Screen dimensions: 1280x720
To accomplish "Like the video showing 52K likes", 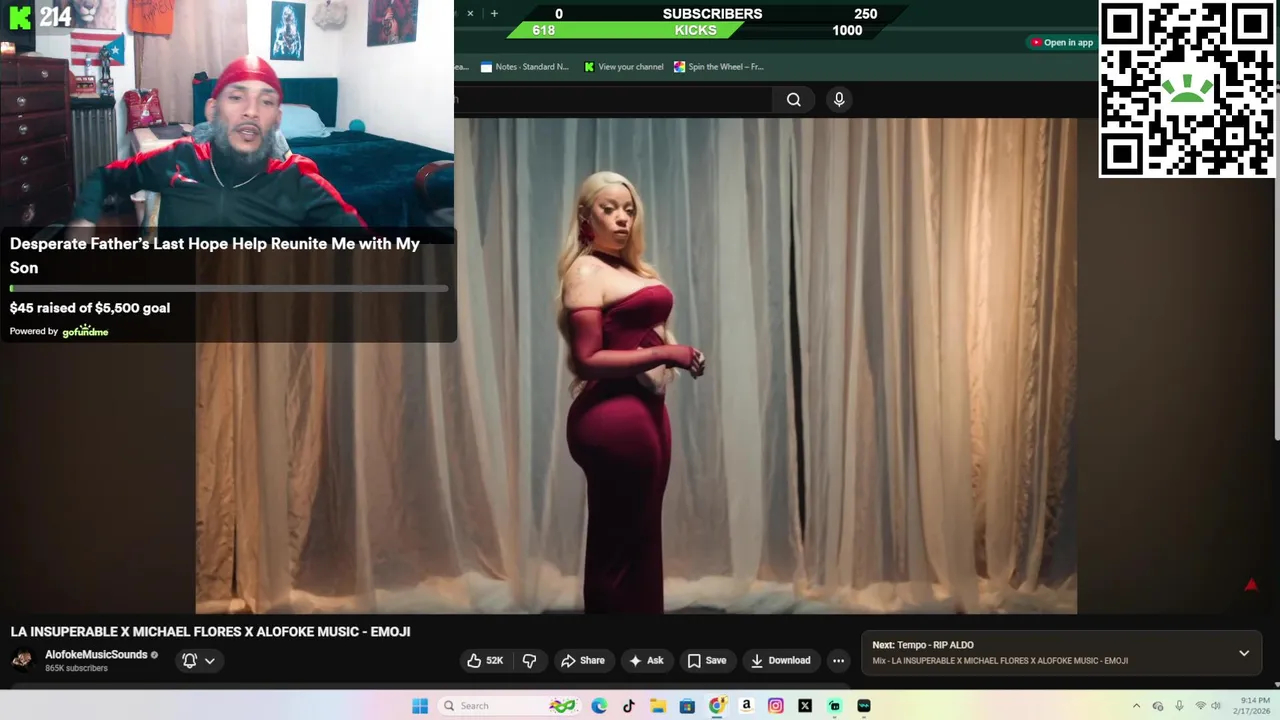I will pos(485,660).
